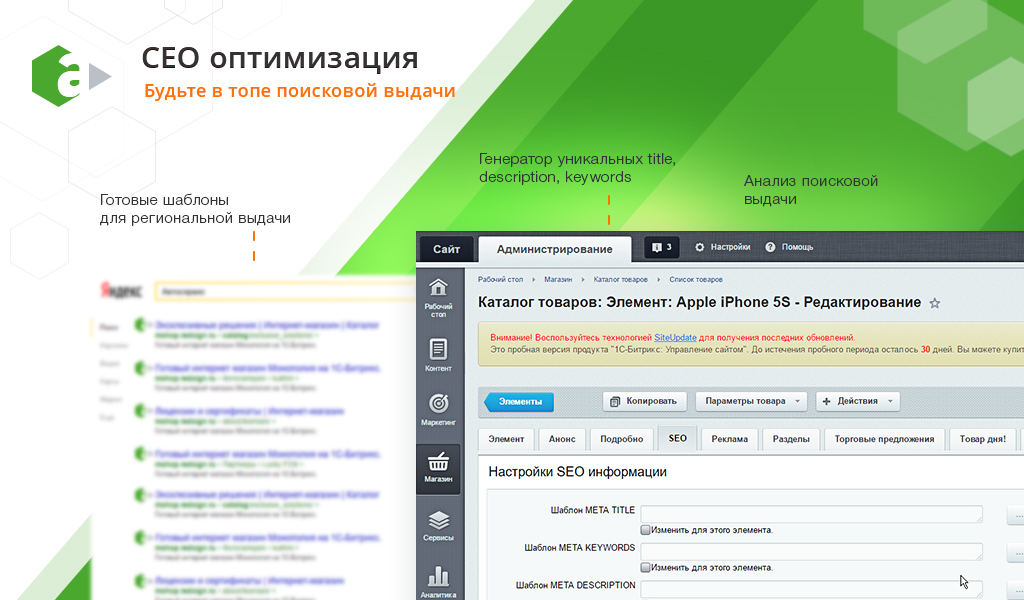Check 'Изменить для этого элемента' under META KEYWORDS

coord(646,567)
